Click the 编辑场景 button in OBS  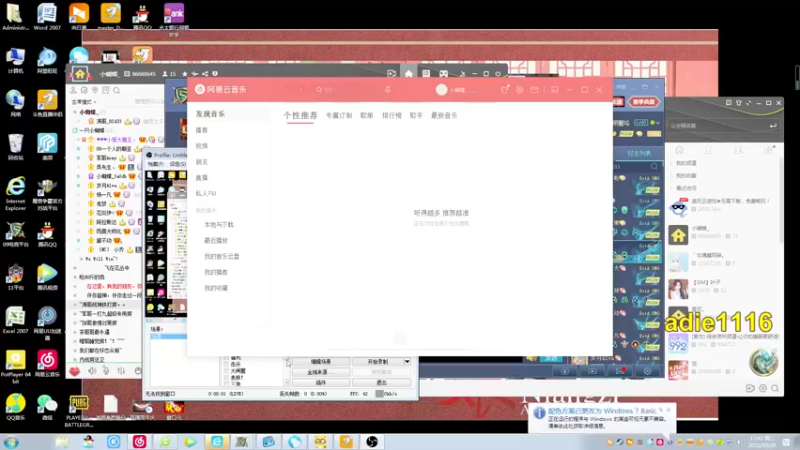pos(321,361)
